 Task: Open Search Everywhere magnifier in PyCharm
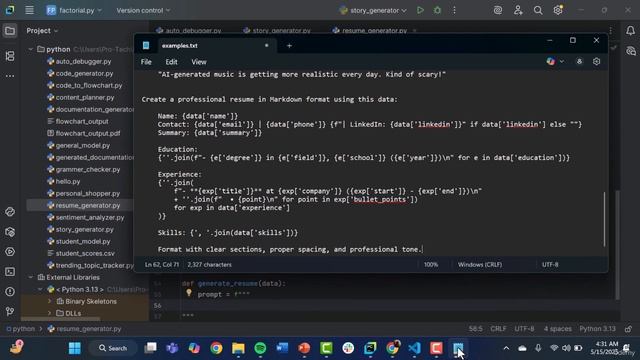pyautogui.click(x=538, y=10)
